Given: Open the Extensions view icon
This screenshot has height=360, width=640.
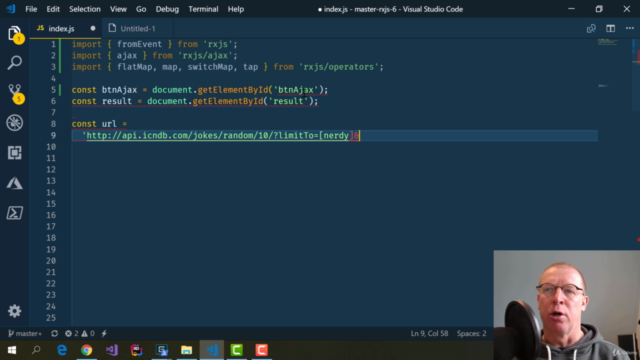Looking at the screenshot, I should tap(15, 153).
